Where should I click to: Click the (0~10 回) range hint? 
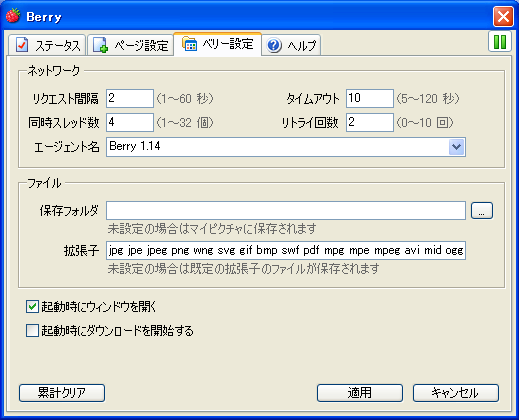425,123
